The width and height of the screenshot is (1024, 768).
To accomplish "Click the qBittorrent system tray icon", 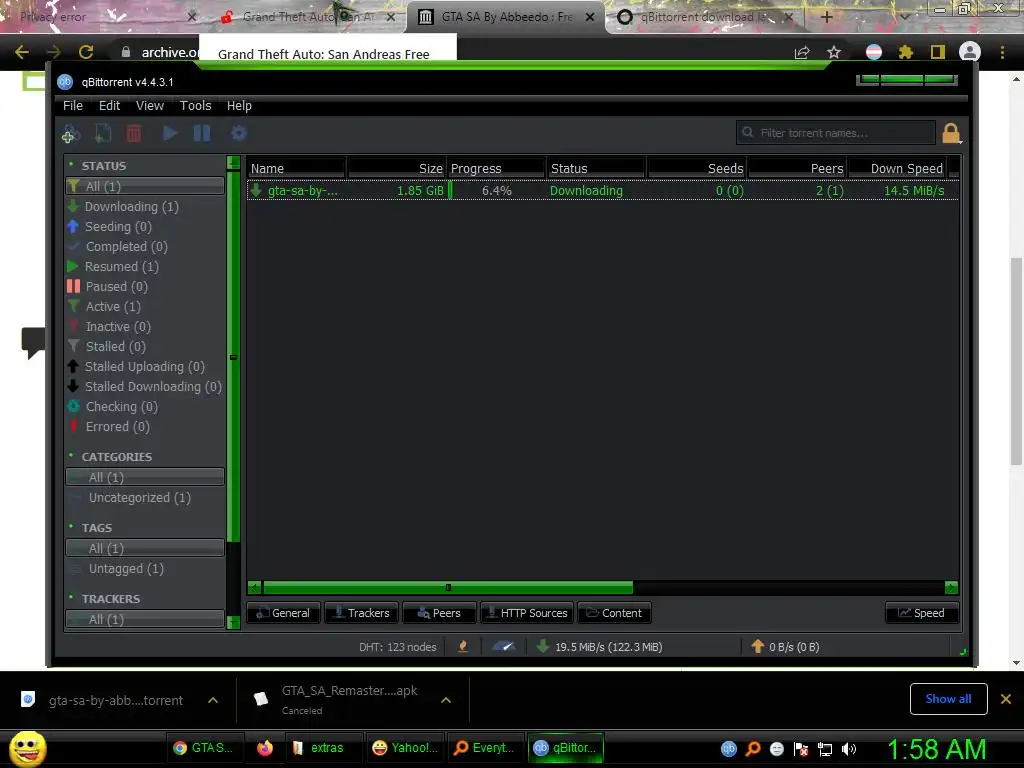I will coord(729,748).
